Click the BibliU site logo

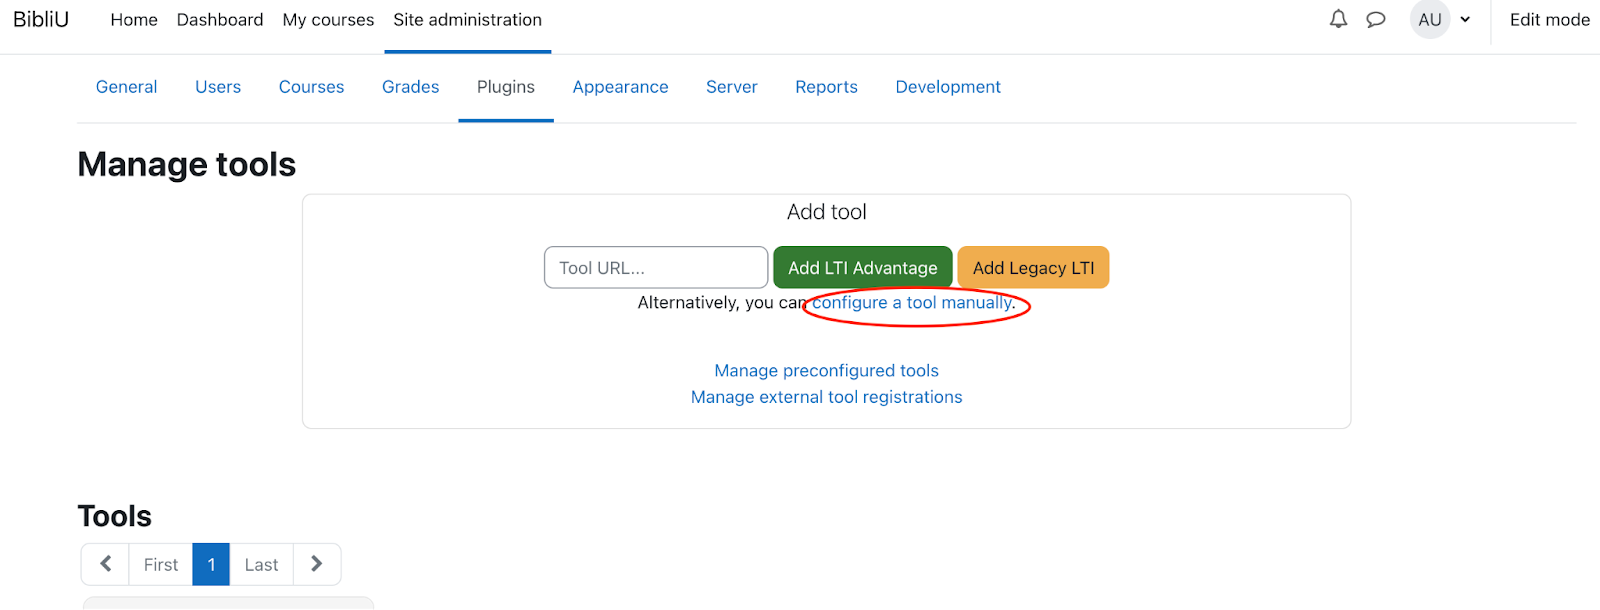pyautogui.click(x=41, y=19)
